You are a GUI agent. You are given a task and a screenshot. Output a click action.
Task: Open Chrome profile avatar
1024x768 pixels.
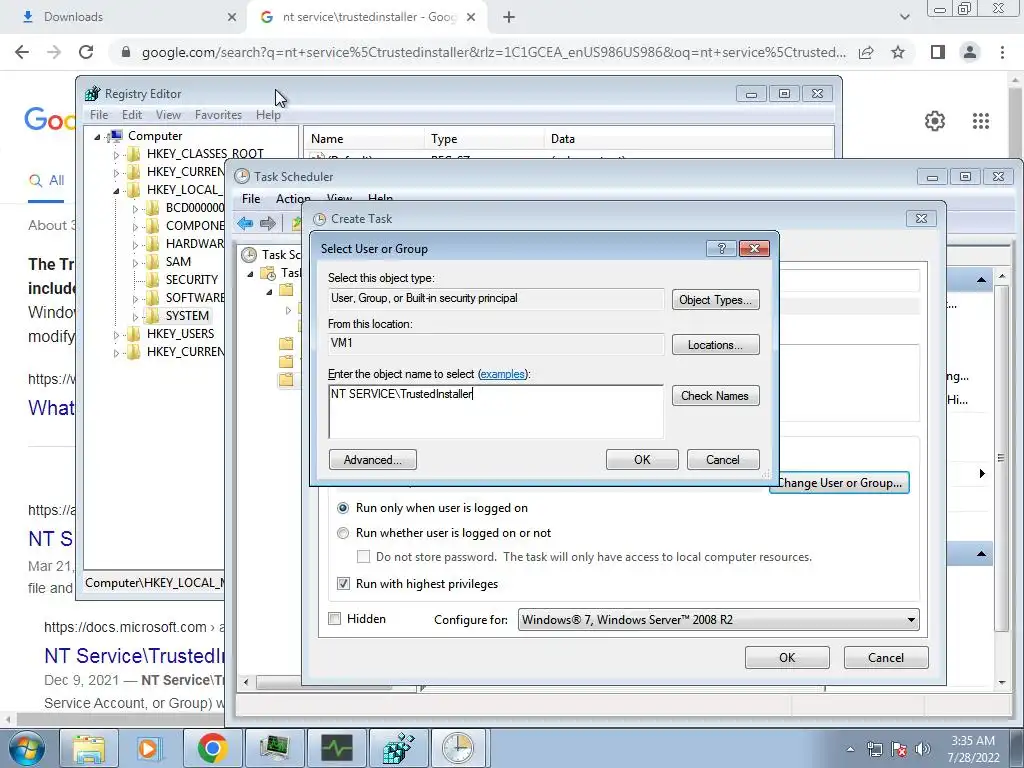[x=970, y=52]
